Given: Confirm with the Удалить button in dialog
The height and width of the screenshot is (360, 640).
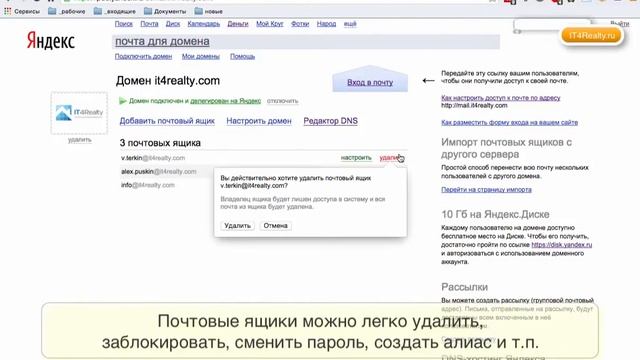Looking at the screenshot, I should click(238, 226).
